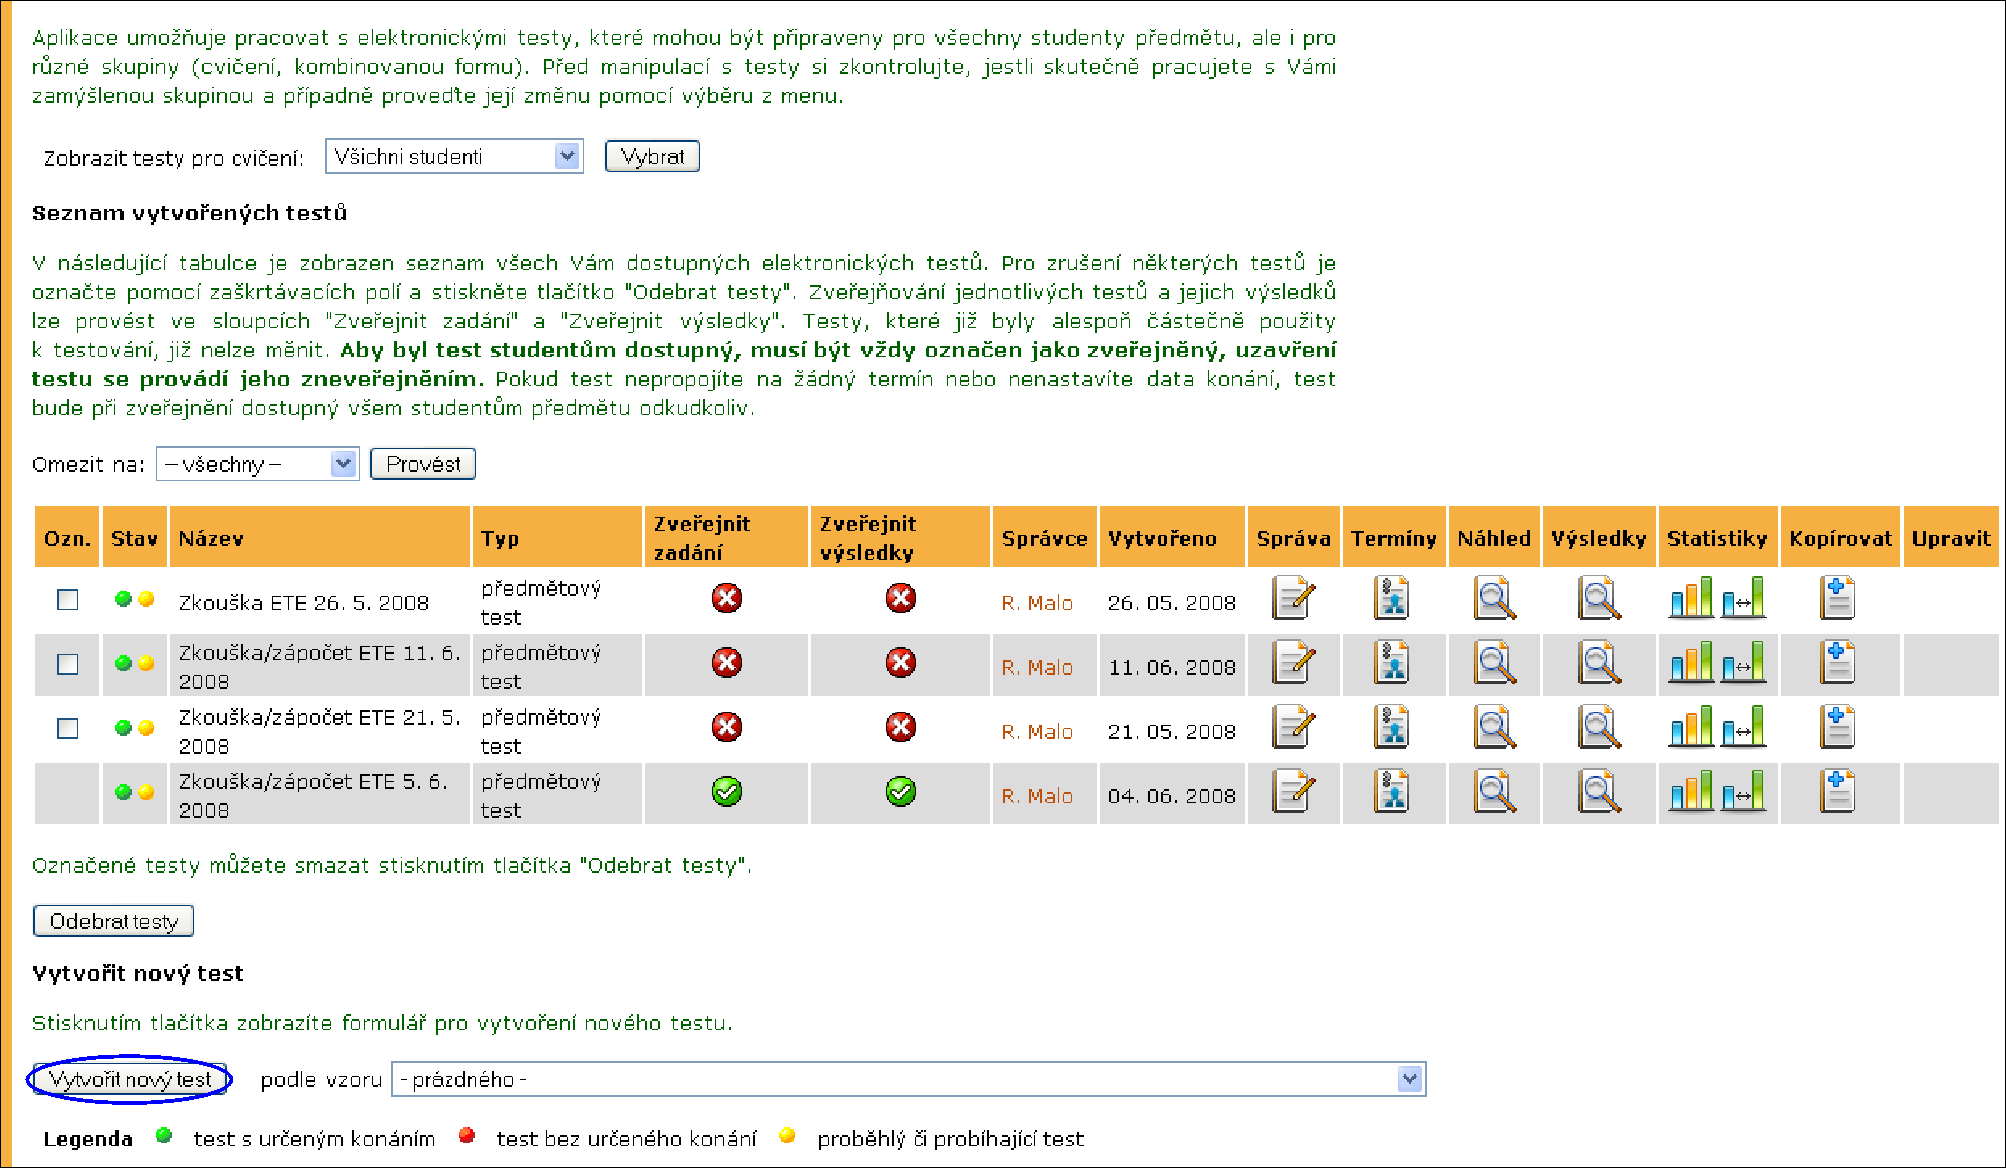Screen dimensions: 2006x1168
Task: Click the Stav column header
Action: point(134,539)
